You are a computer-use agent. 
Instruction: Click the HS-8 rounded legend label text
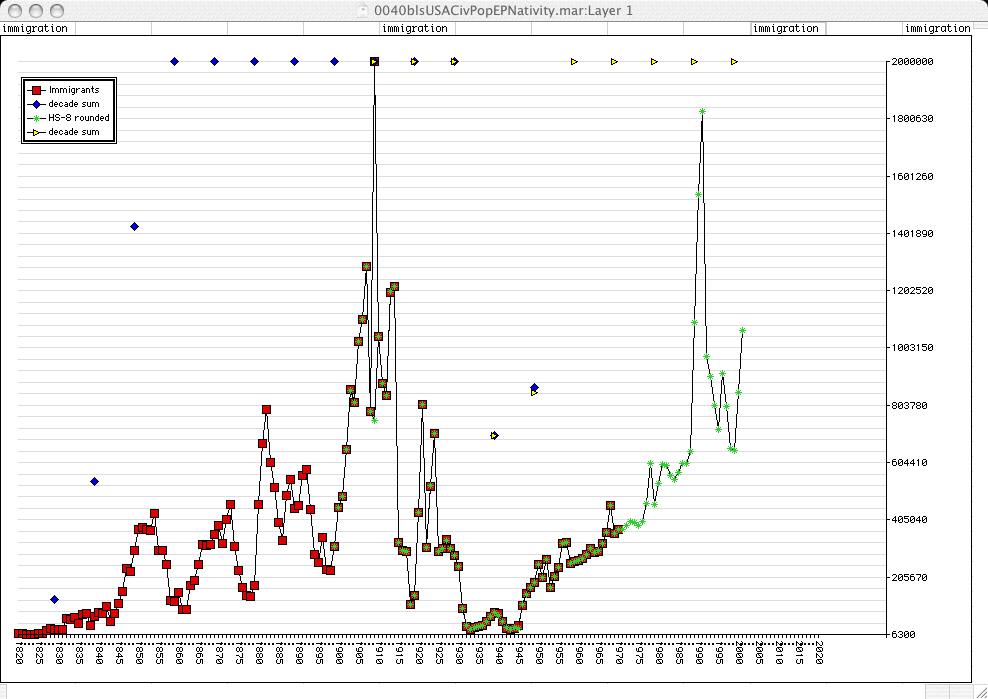click(x=79, y=118)
